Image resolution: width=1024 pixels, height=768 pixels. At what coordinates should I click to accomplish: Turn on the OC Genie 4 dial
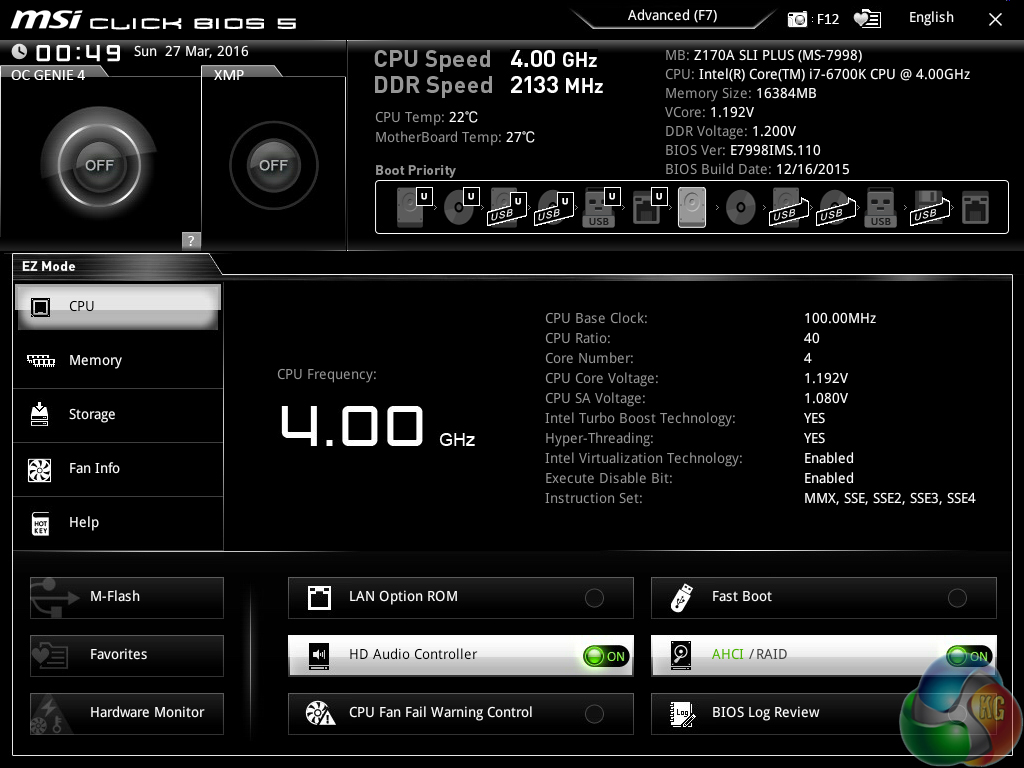pos(99,165)
